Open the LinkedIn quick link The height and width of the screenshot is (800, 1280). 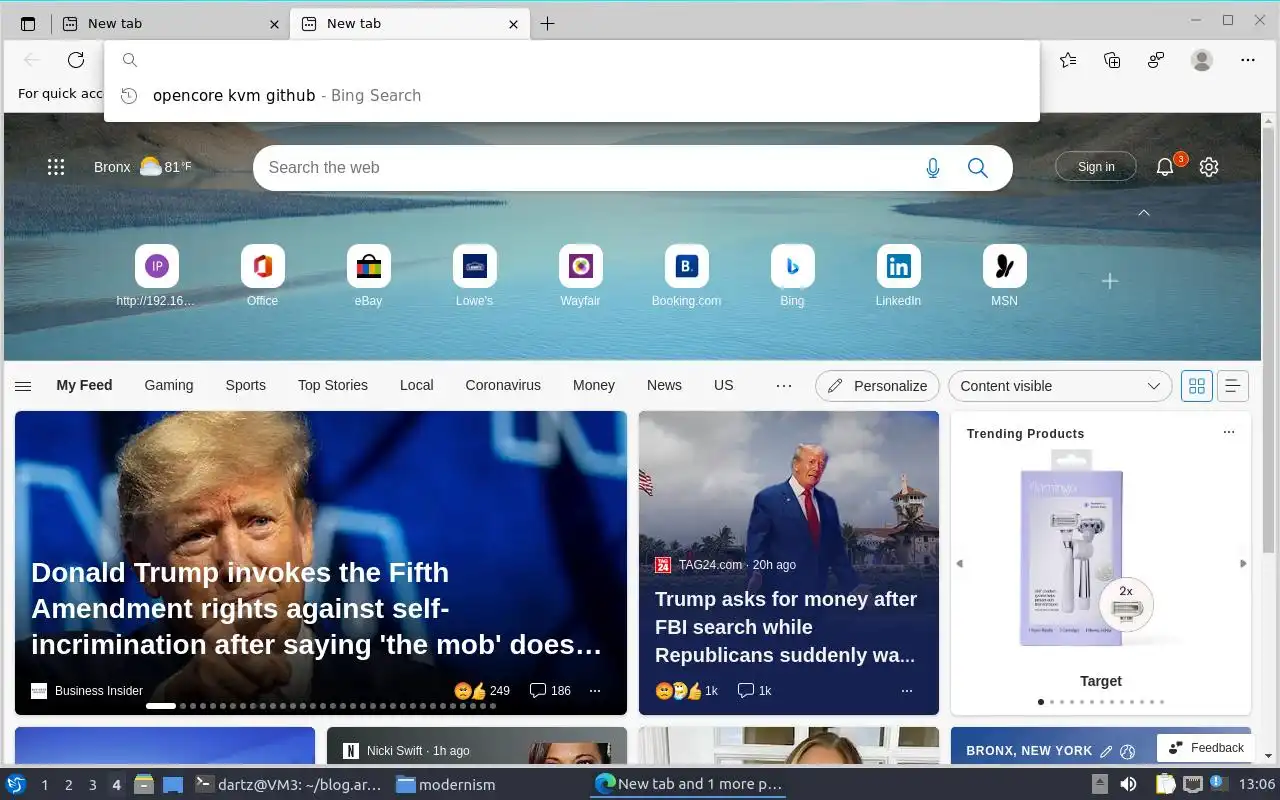point(898,275)
